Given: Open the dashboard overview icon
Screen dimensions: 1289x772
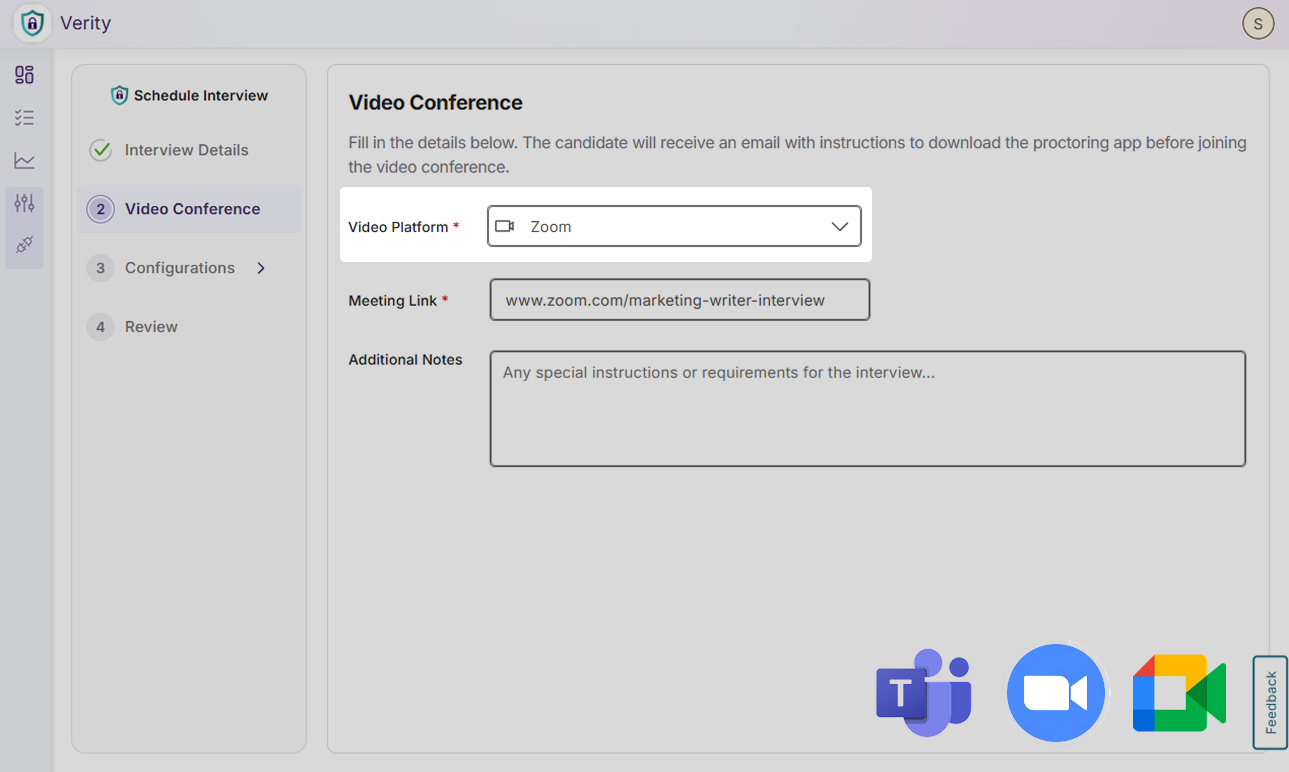Looking at the screenshot, I should (x=25, y=74).
